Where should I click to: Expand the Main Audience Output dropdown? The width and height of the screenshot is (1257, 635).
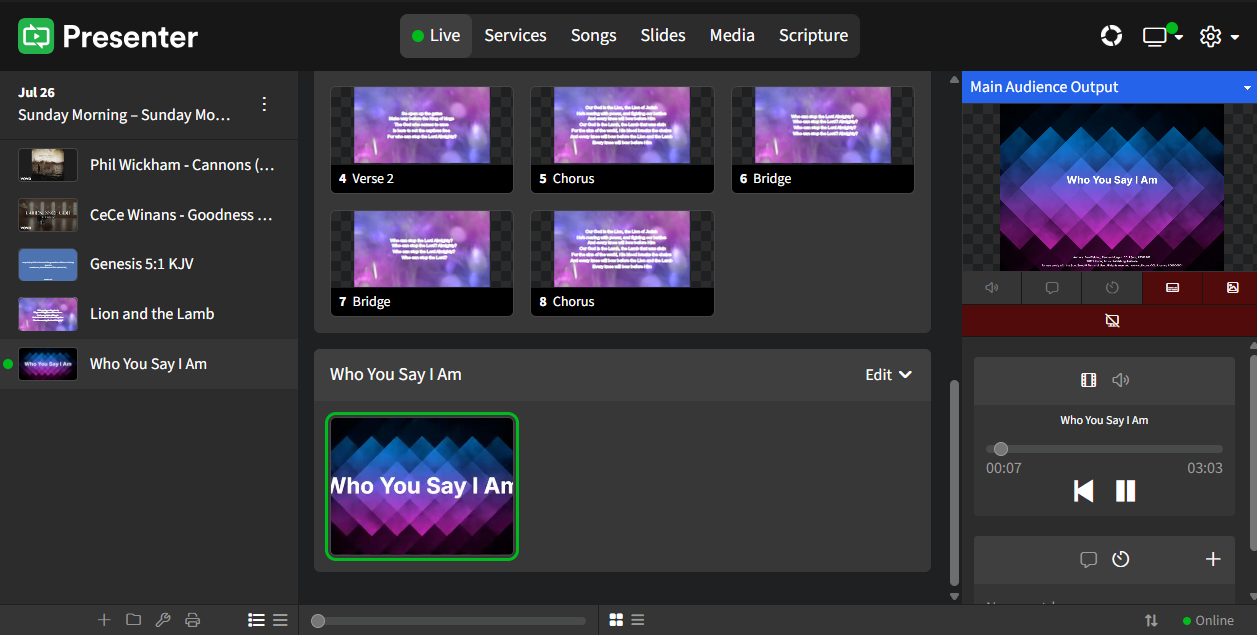click(x=1247, y=88)
